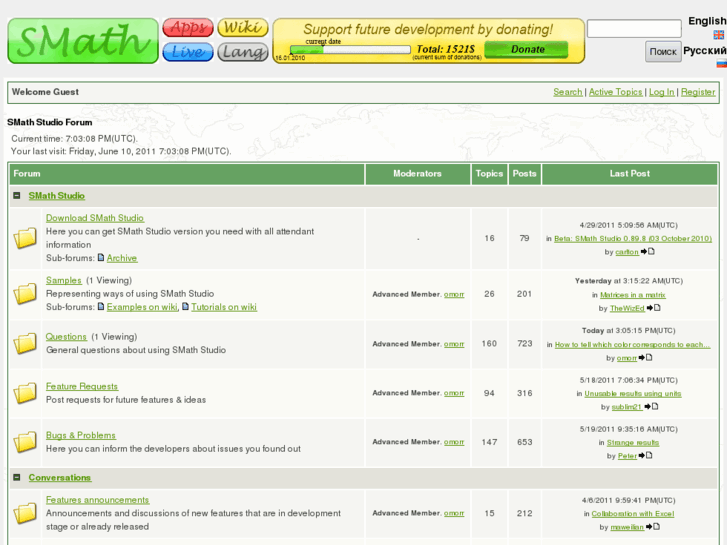
Task: Open the Samples forum
Action: tap(64, 281)
